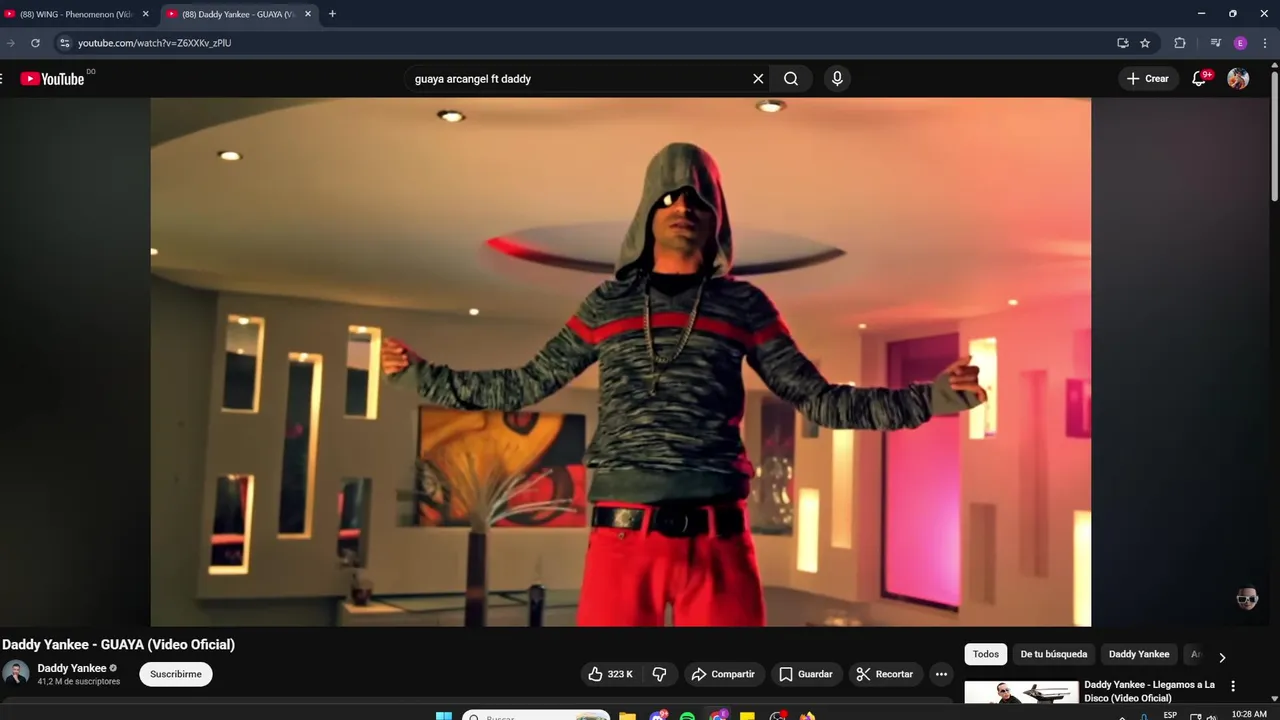This screenshot has width=1280, height=720.
Task: Install app icon in address bar
Action: point(1122,43)
